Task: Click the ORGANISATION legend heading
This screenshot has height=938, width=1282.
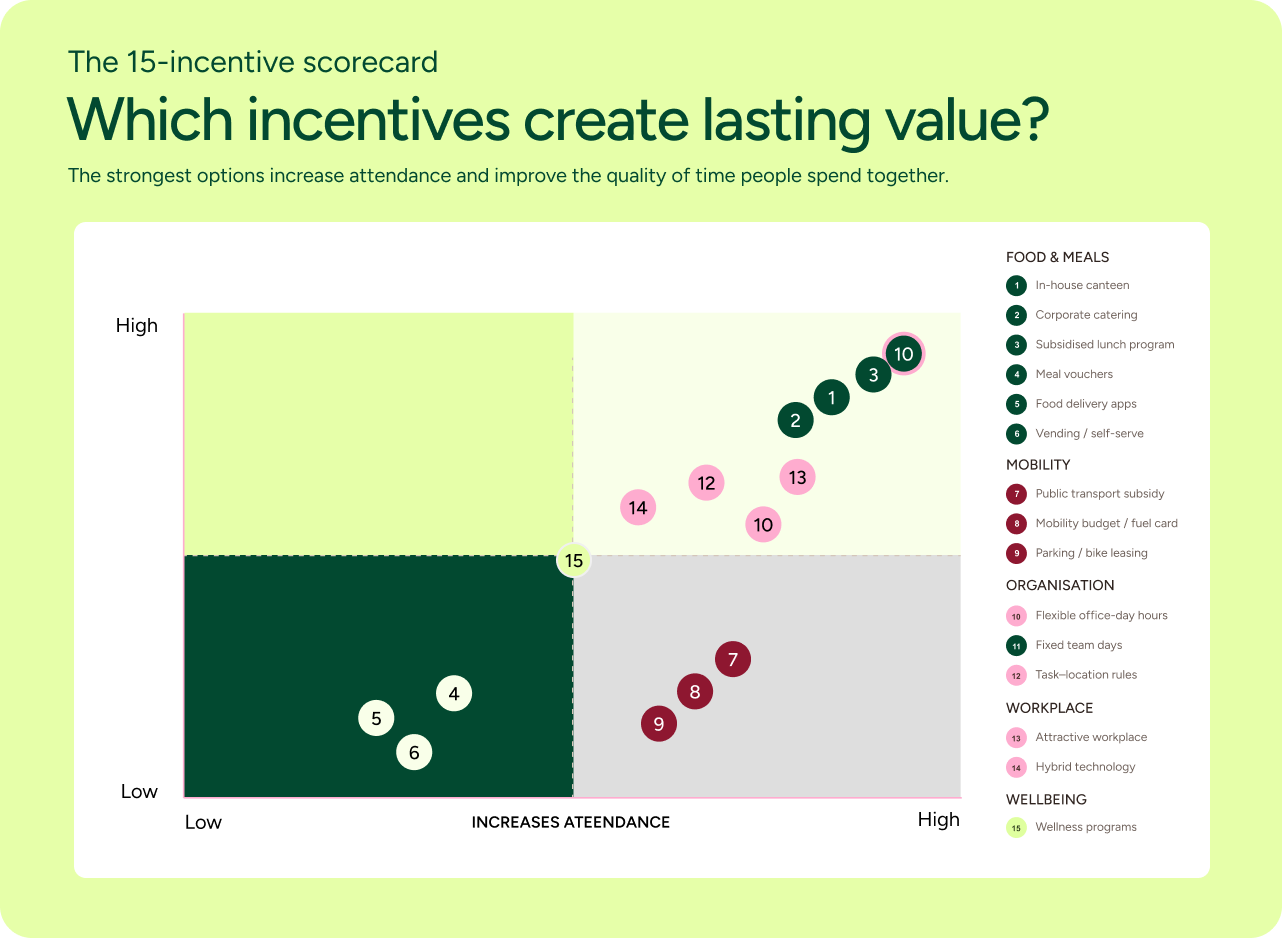Action: pyautogui.click(x=1060, y=585)
